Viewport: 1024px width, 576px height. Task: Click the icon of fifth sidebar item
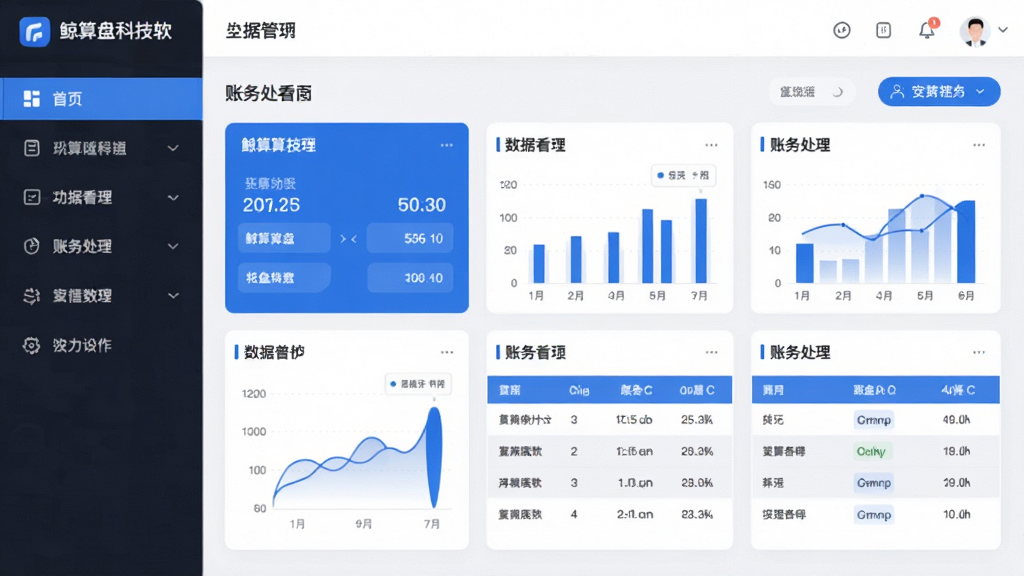pos(31,296)
